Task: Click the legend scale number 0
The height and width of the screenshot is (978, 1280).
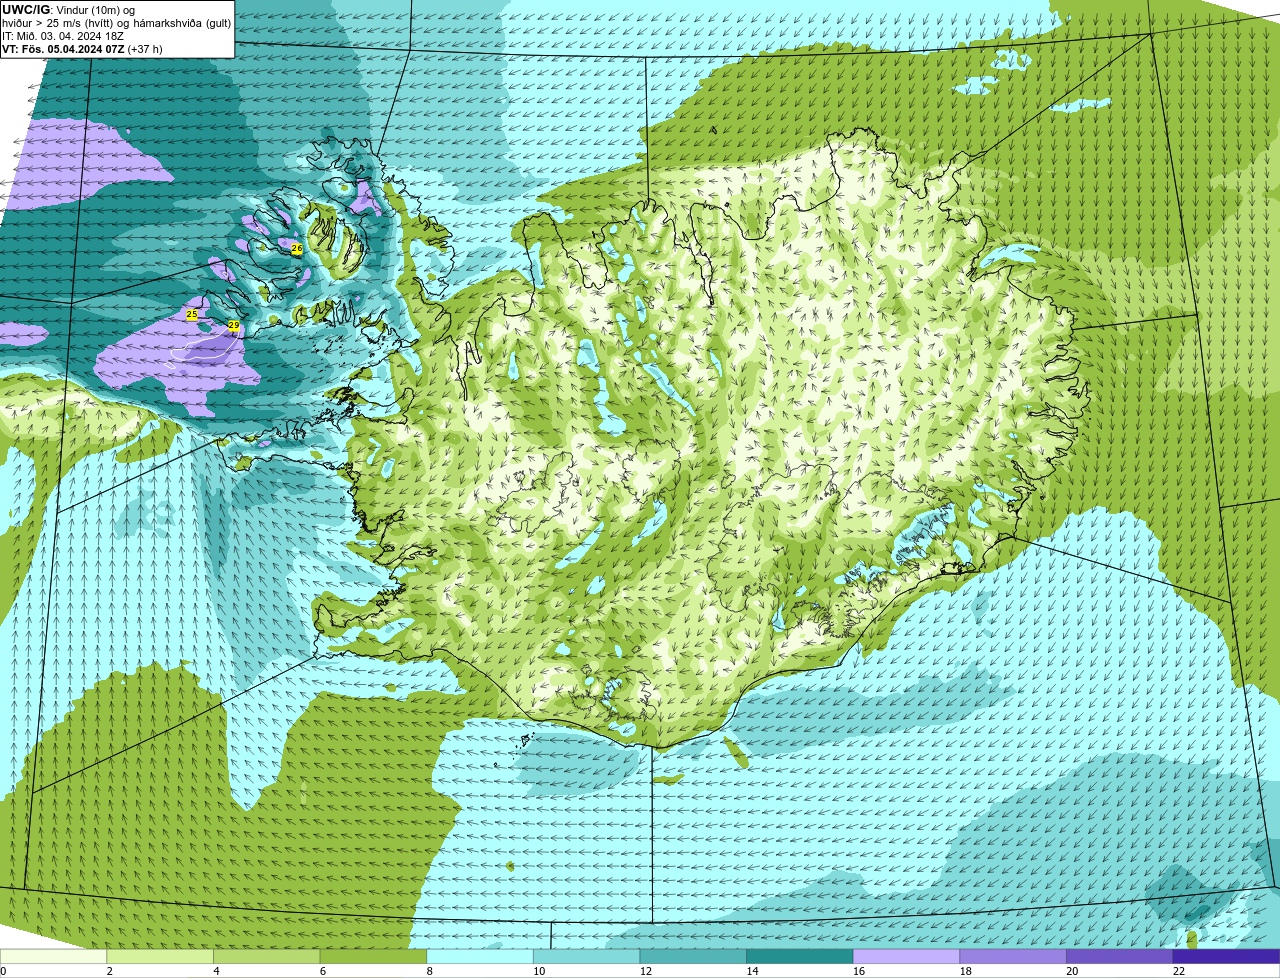Action: tap(3, 971)
